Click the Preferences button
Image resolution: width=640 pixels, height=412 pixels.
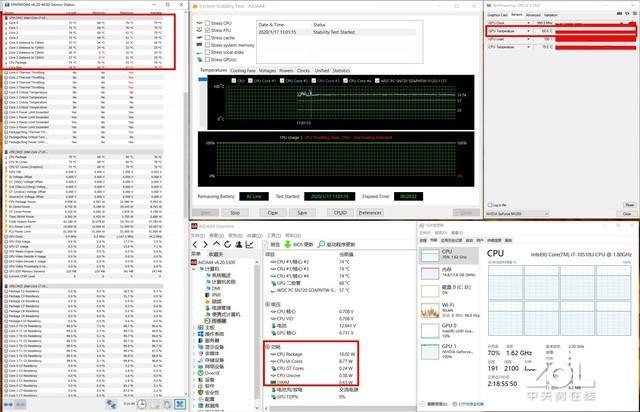pos(369,213)
